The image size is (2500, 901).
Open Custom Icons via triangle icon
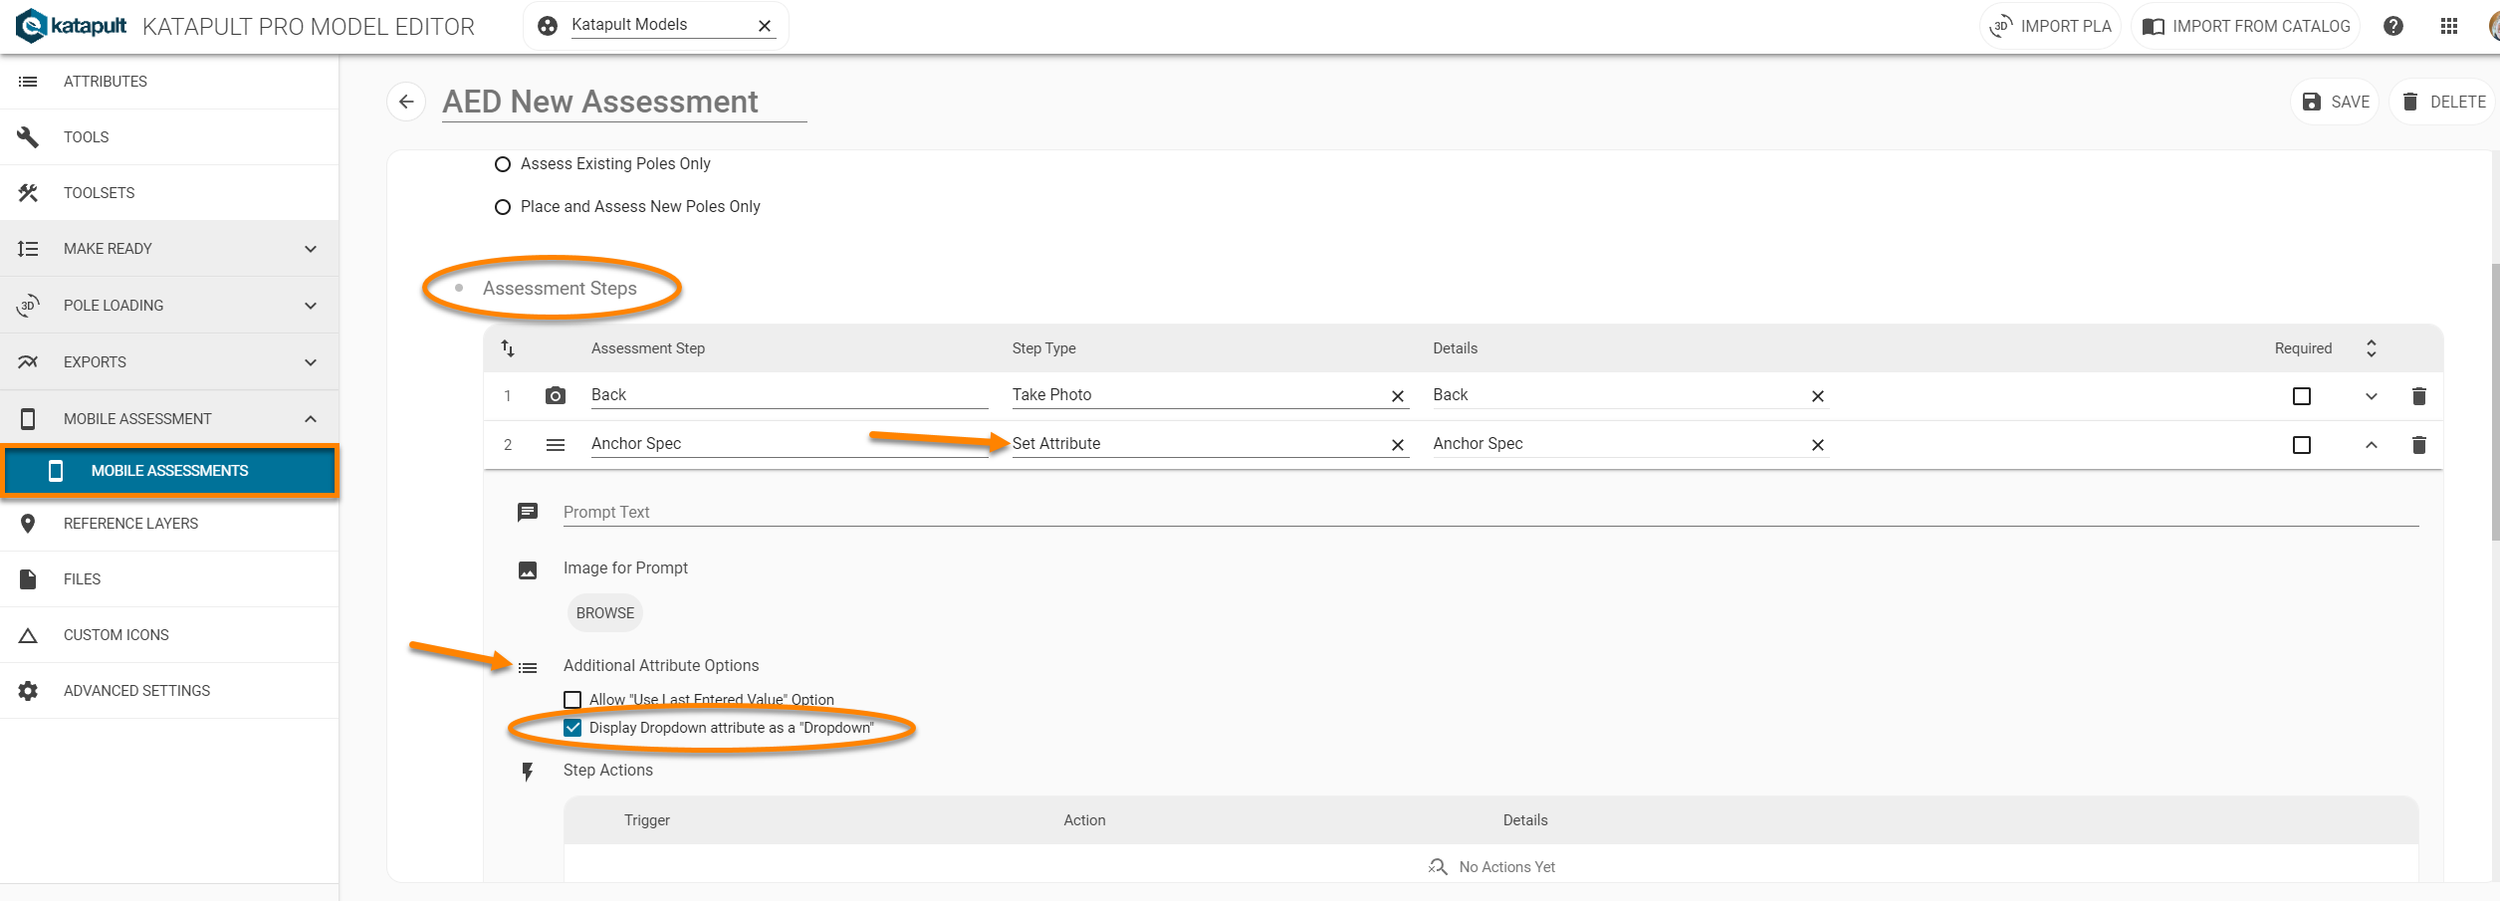[x=28, y=634]
